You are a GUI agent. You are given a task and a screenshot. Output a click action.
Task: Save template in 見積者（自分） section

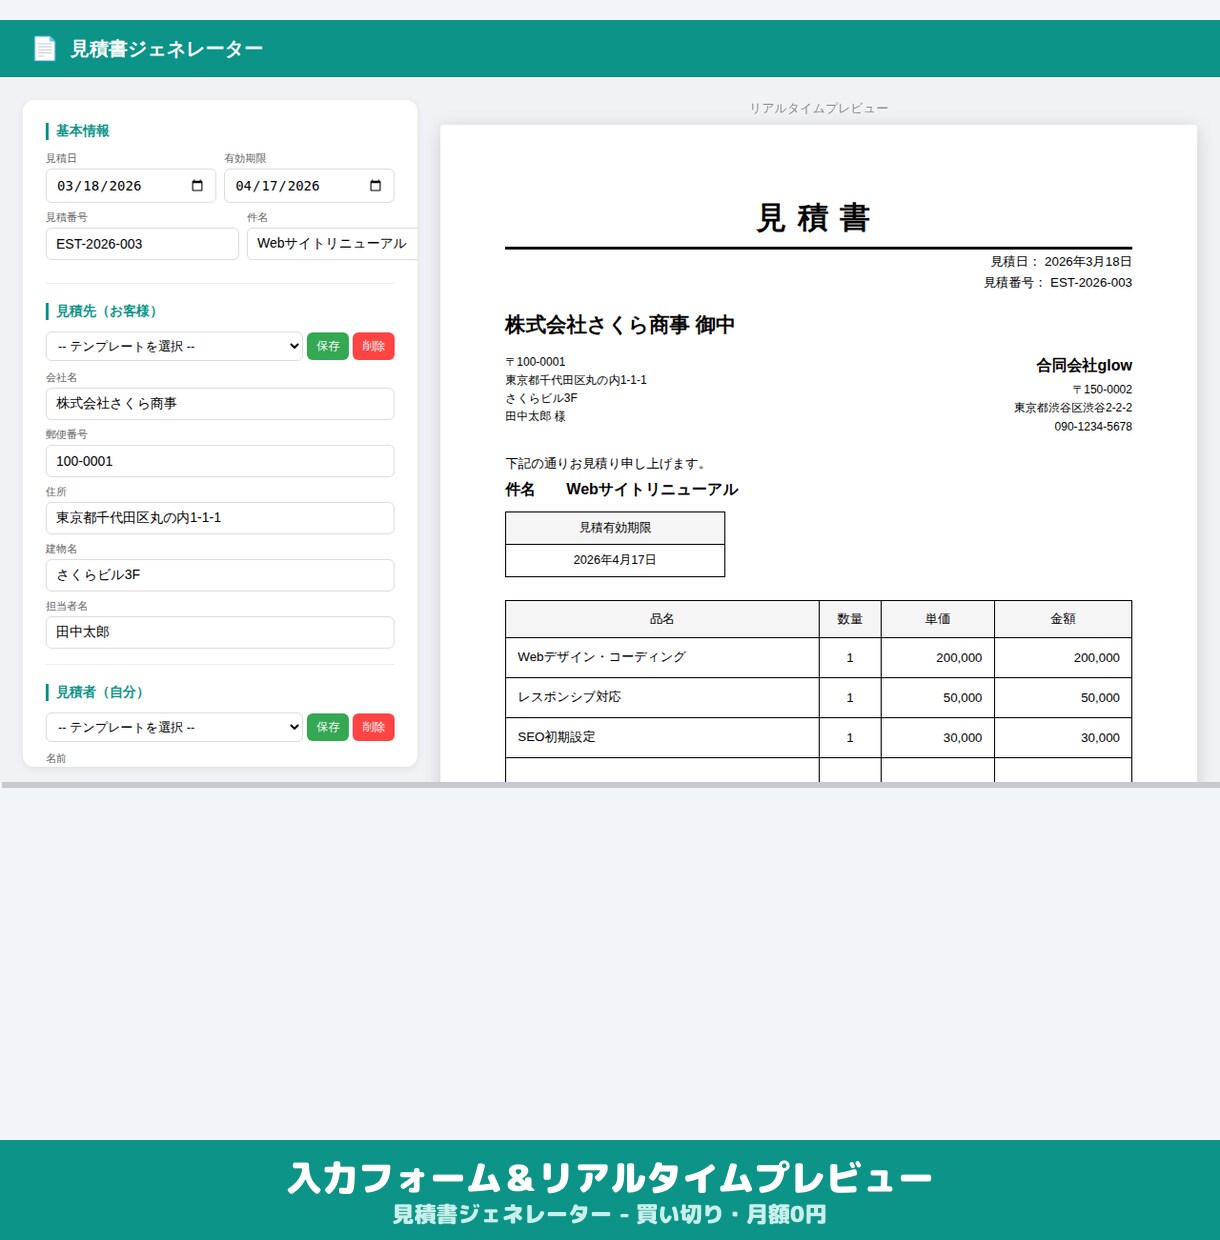point(328,727)
